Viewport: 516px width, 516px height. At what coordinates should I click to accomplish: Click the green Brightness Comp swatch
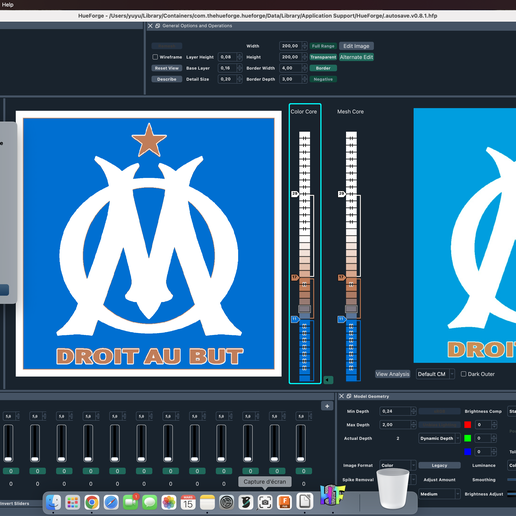coord(468,438)
